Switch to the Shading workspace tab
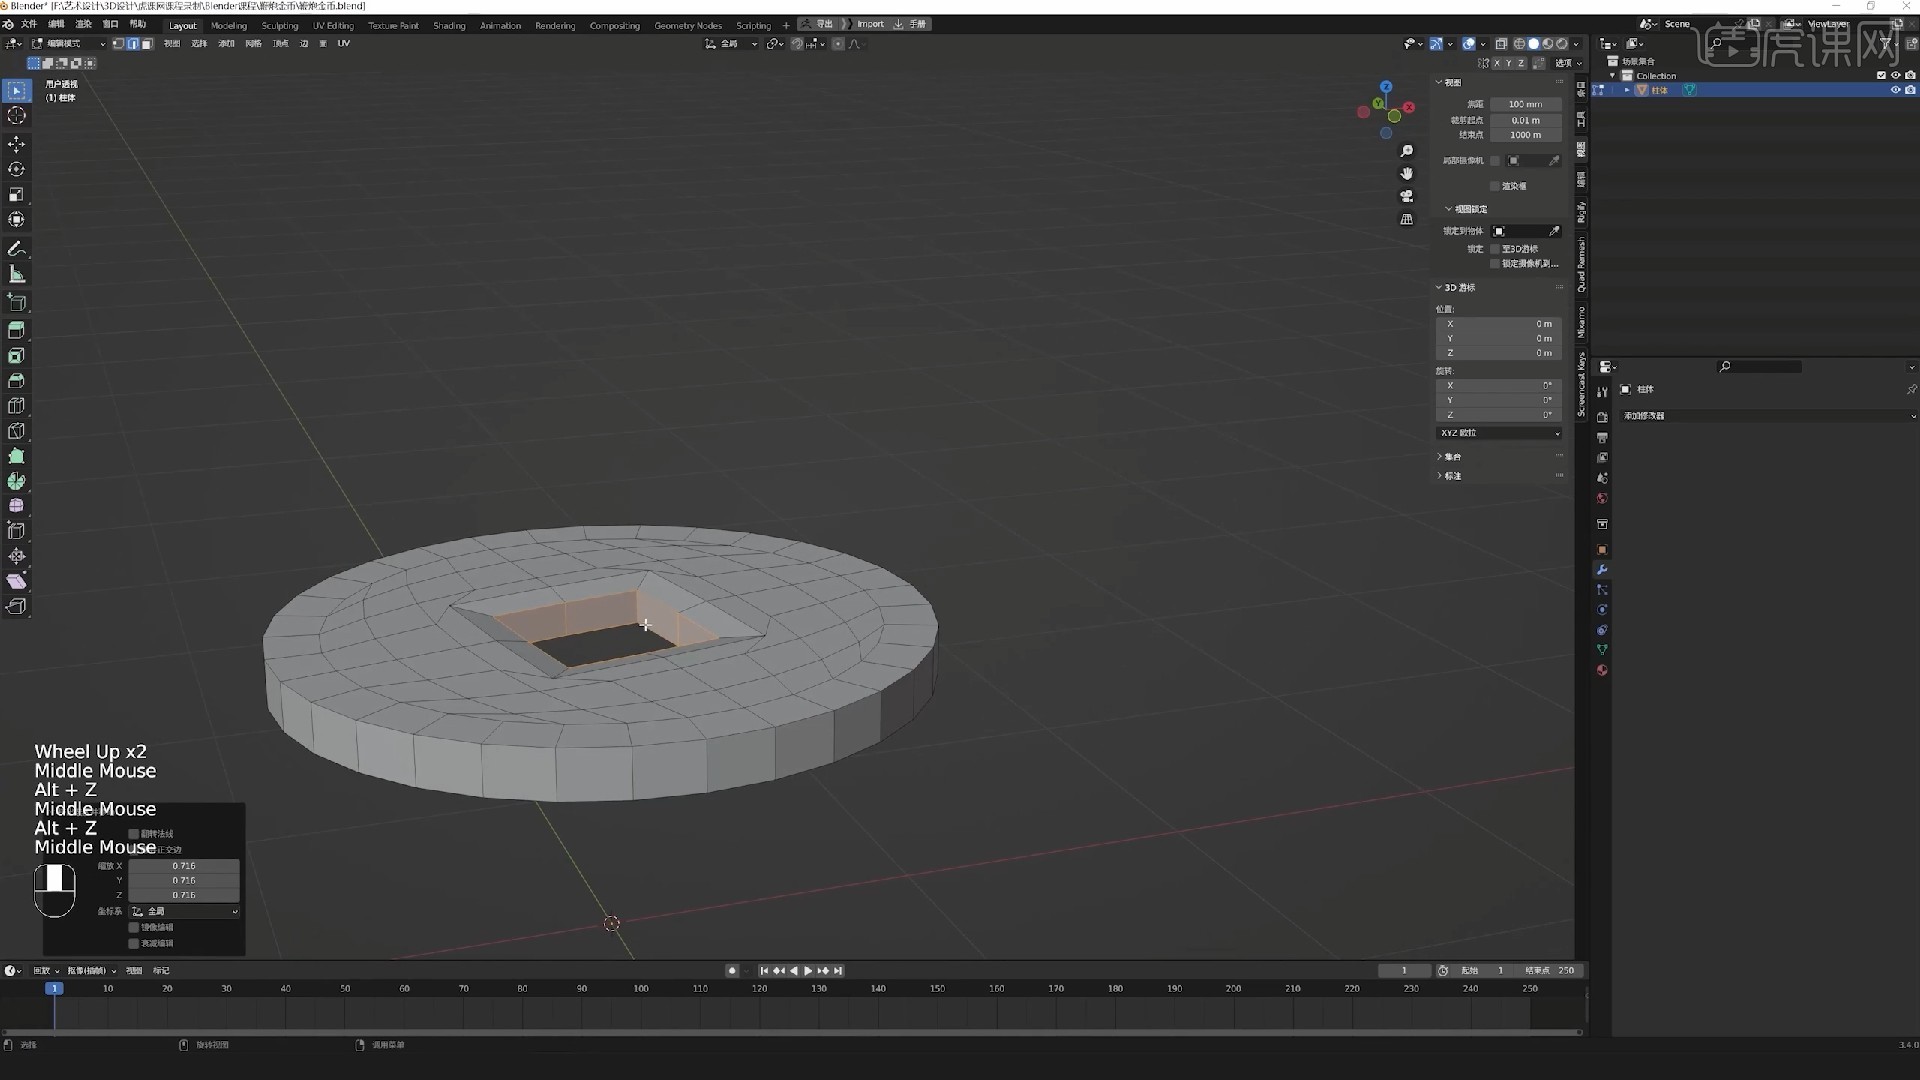Image resolution: width=1920 pixels, height=1080 pixels. pyautogui.click(x=449, y=25)
